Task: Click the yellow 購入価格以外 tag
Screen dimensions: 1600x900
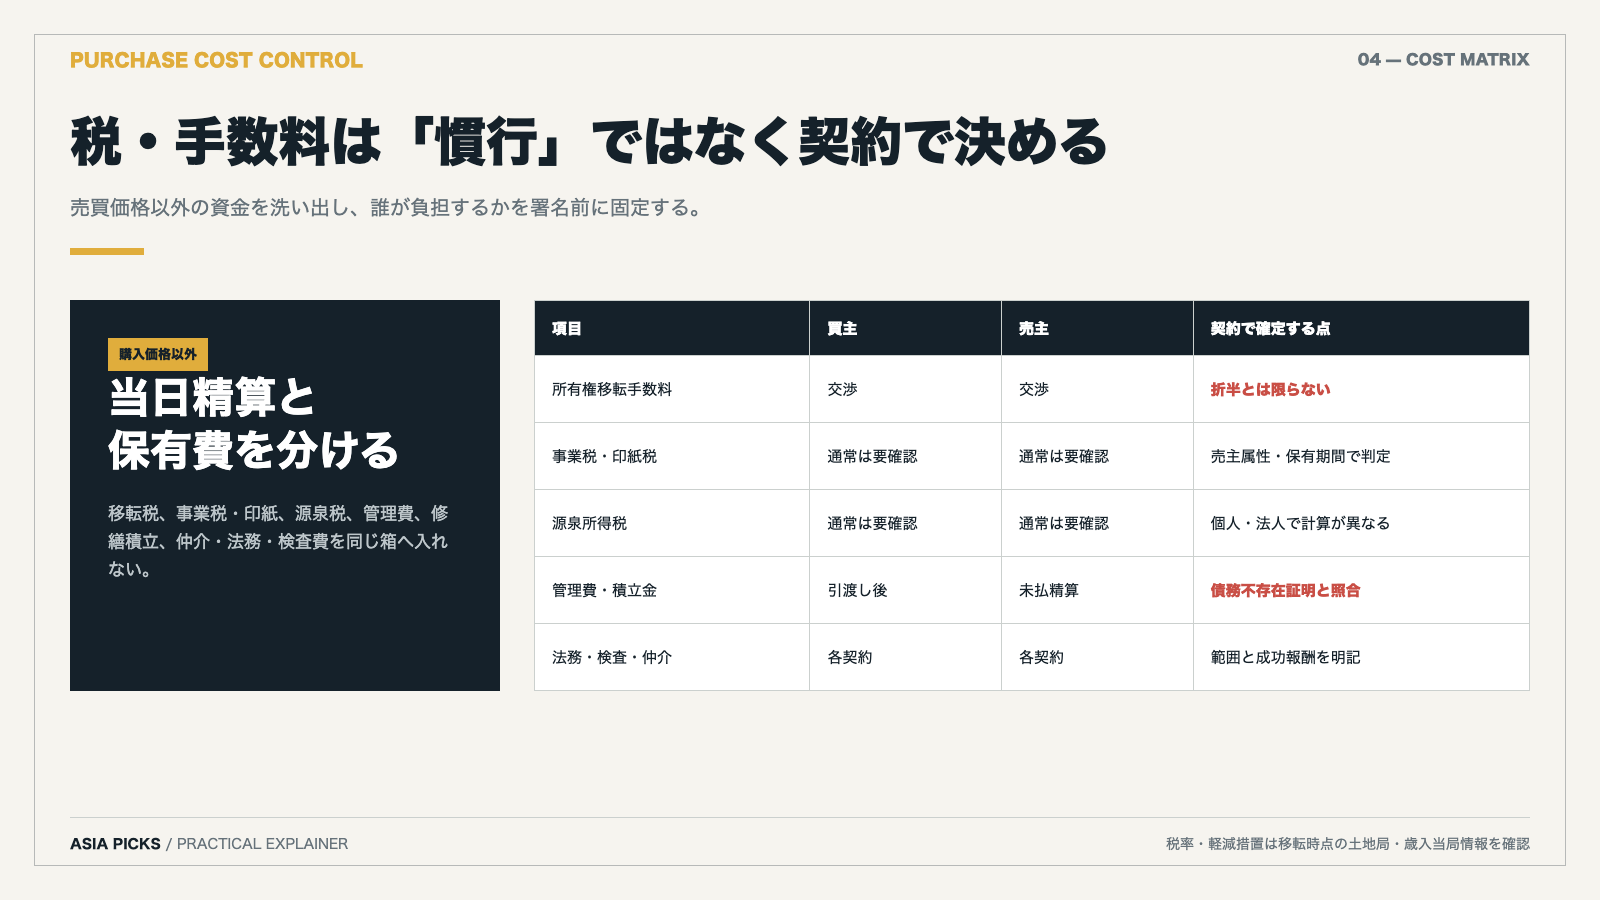Action: 158,354
